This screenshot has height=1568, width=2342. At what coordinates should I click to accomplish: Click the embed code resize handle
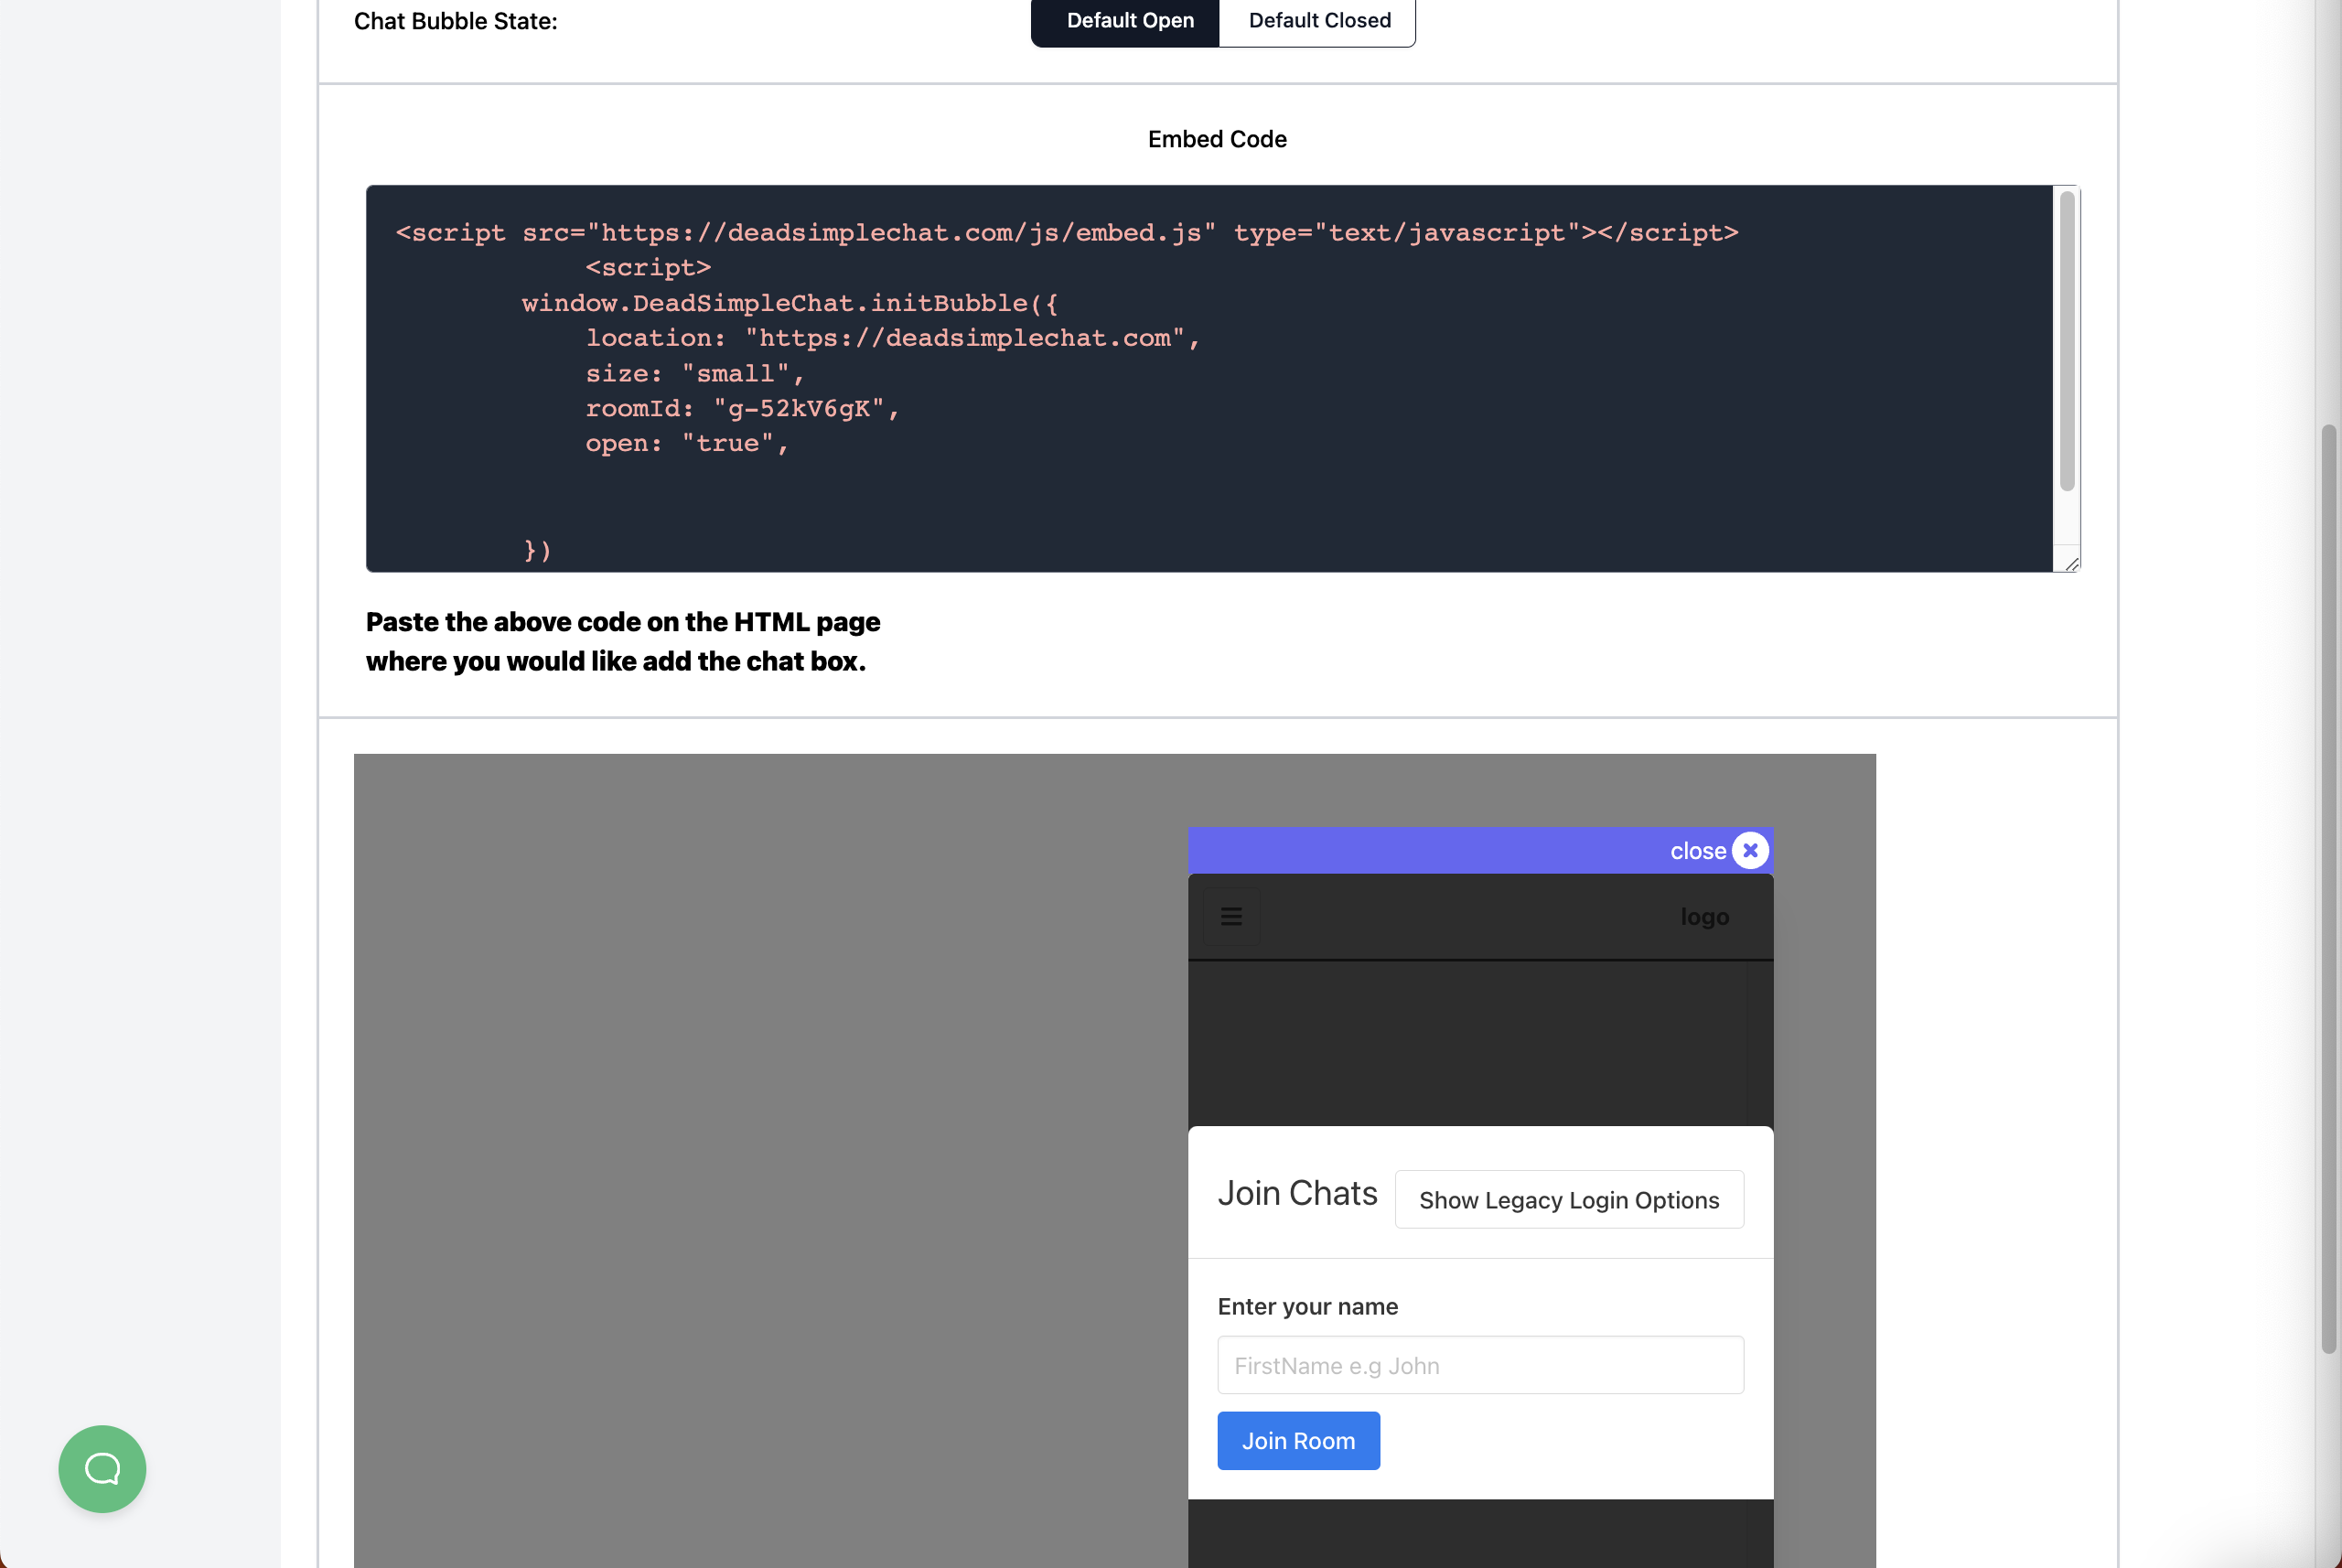(x=2071, y=564)
